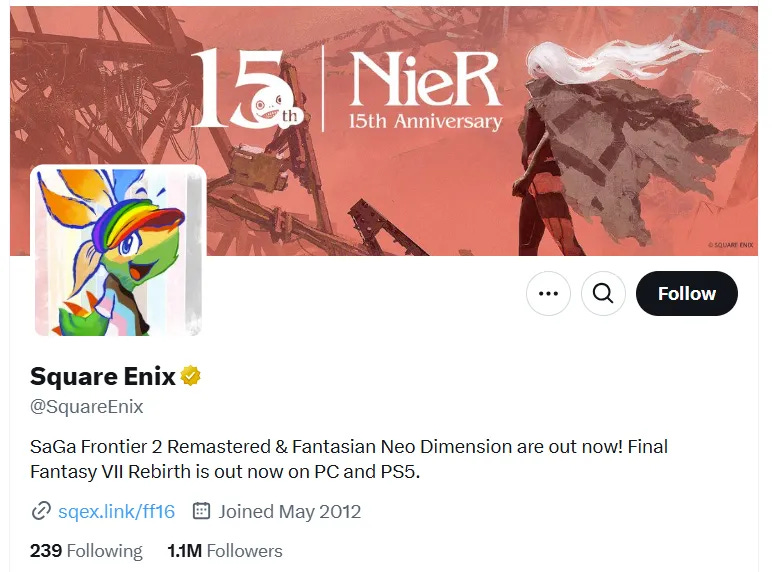View the 1.1M Followers list

point(225,550)
